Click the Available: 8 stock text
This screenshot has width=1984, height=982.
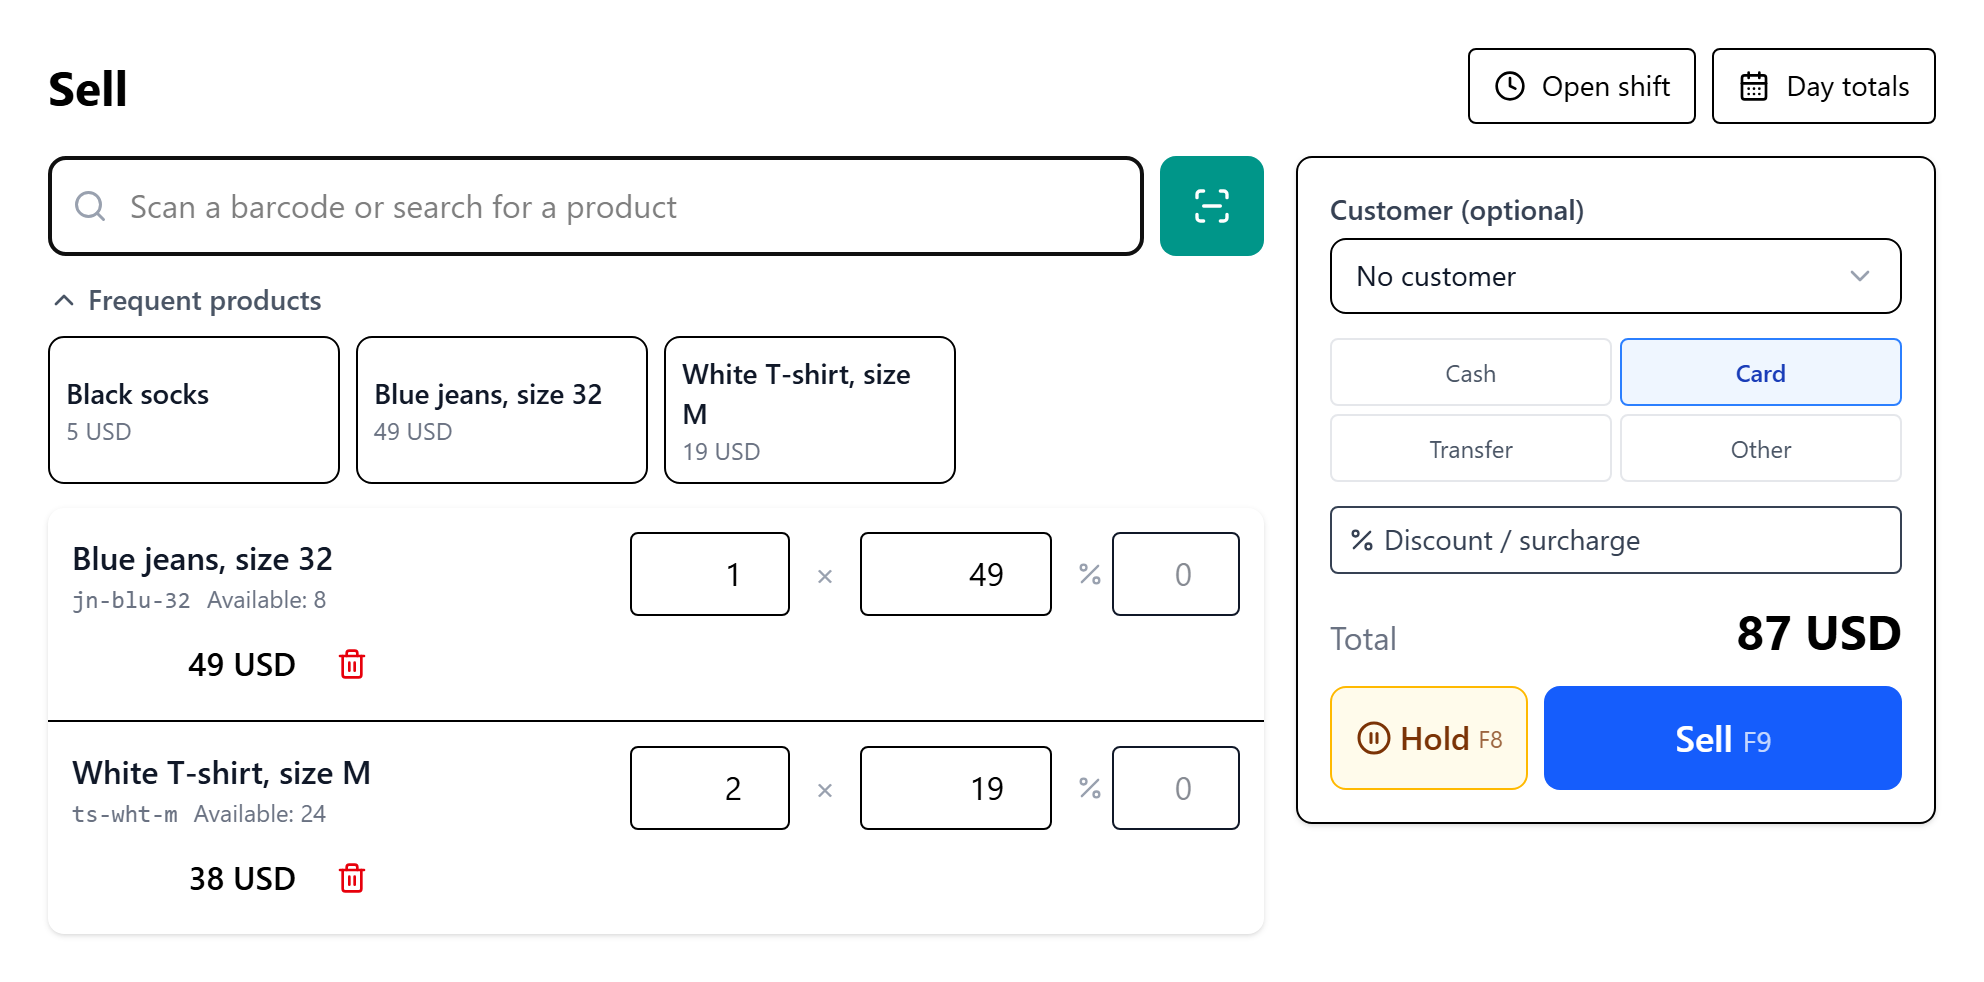click(x=267, y=600)
